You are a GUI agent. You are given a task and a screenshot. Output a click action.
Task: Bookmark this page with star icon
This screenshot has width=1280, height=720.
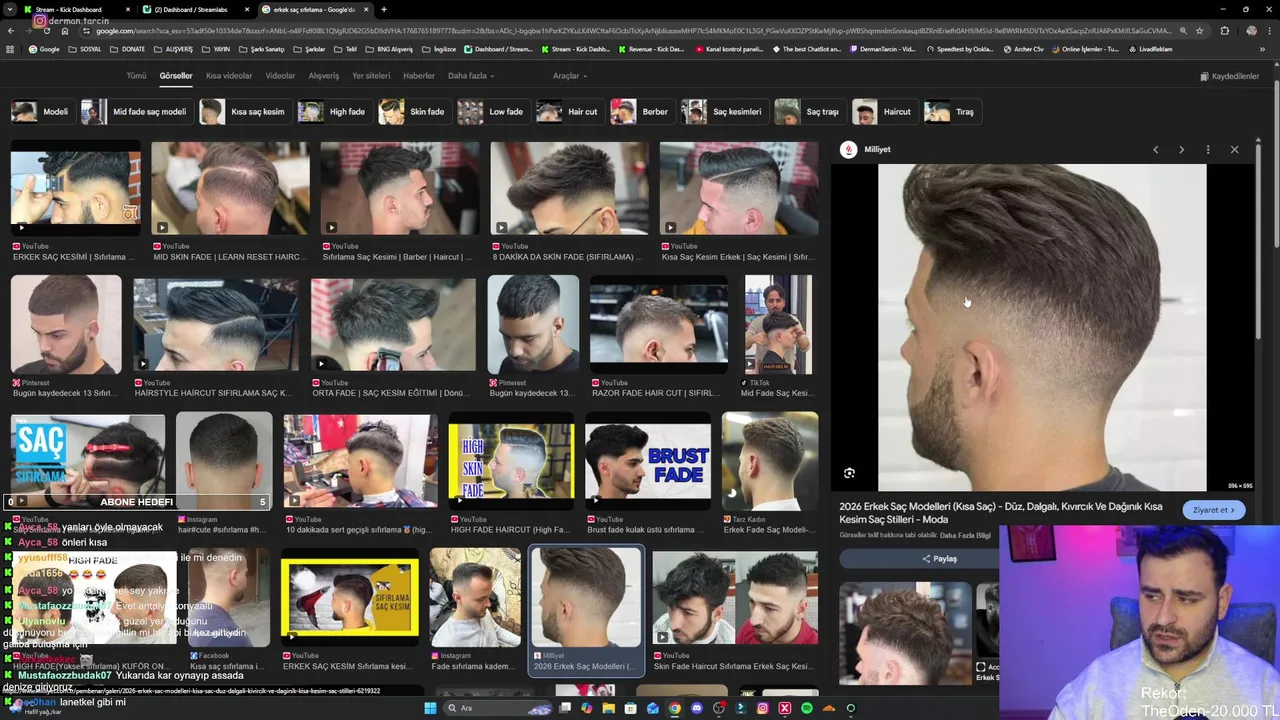[1199, 31]
